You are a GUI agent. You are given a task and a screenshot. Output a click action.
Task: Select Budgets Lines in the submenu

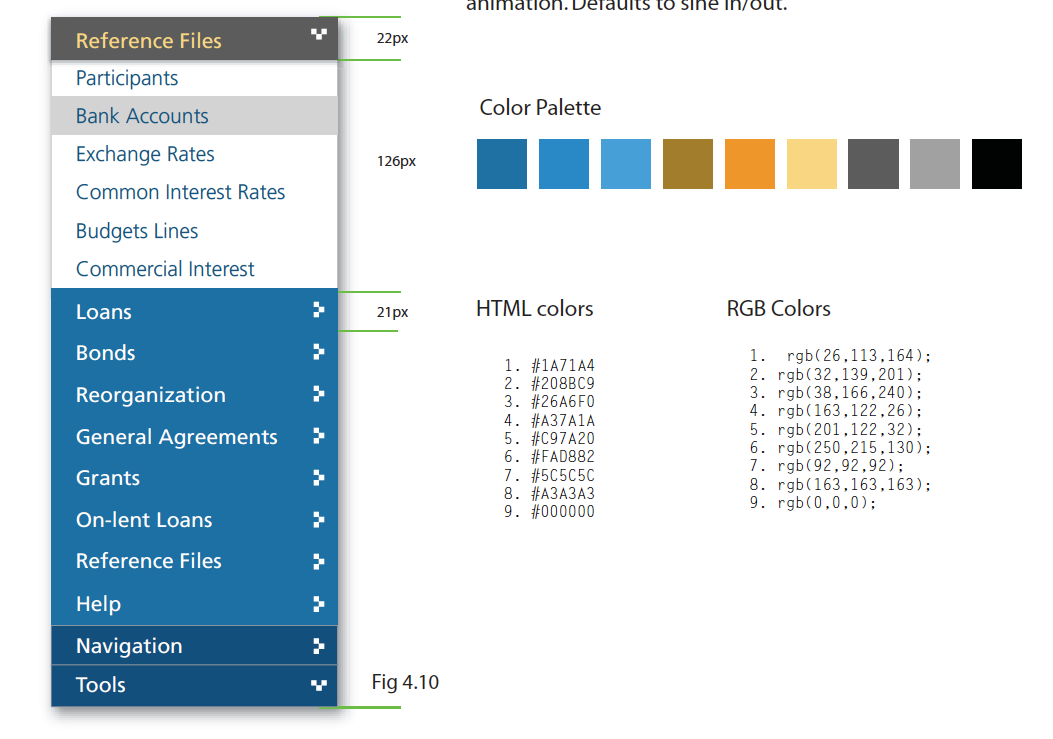click(x=137, y=231)
